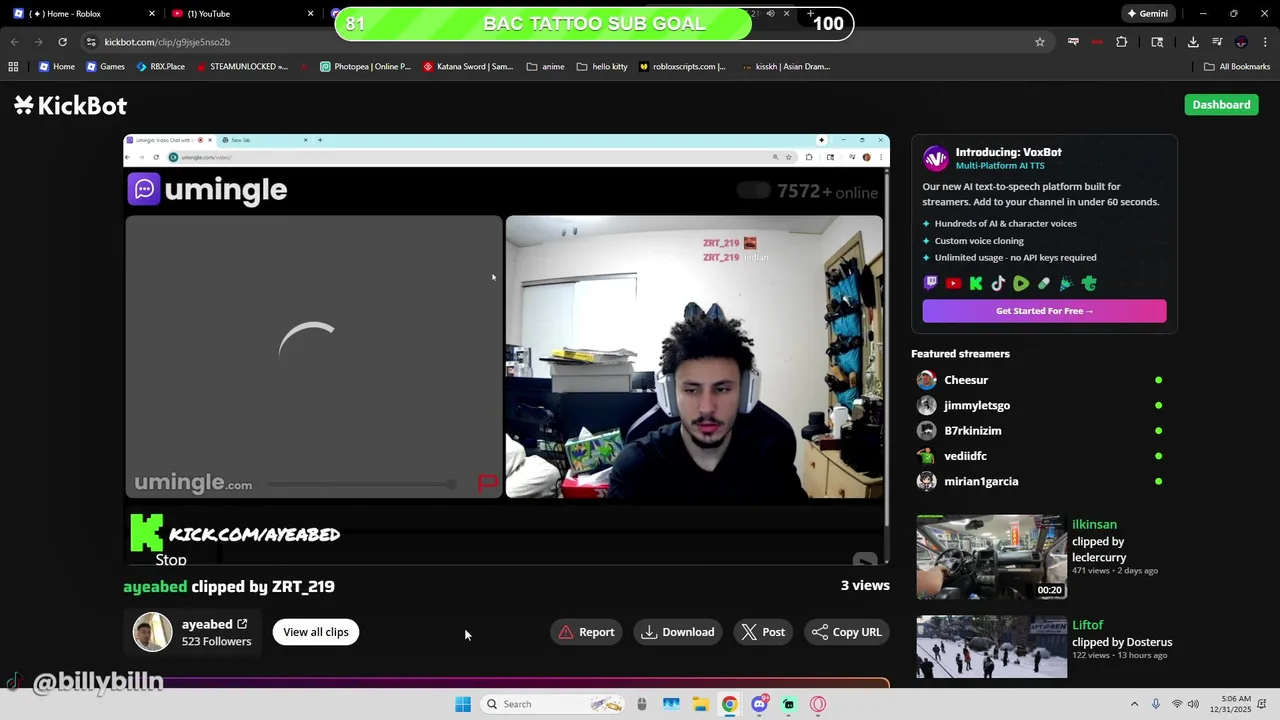This screenshot has width=1280, height=720.
Task: Expand the All Bookmarks folder
Action: click(x=1237, y=67)
